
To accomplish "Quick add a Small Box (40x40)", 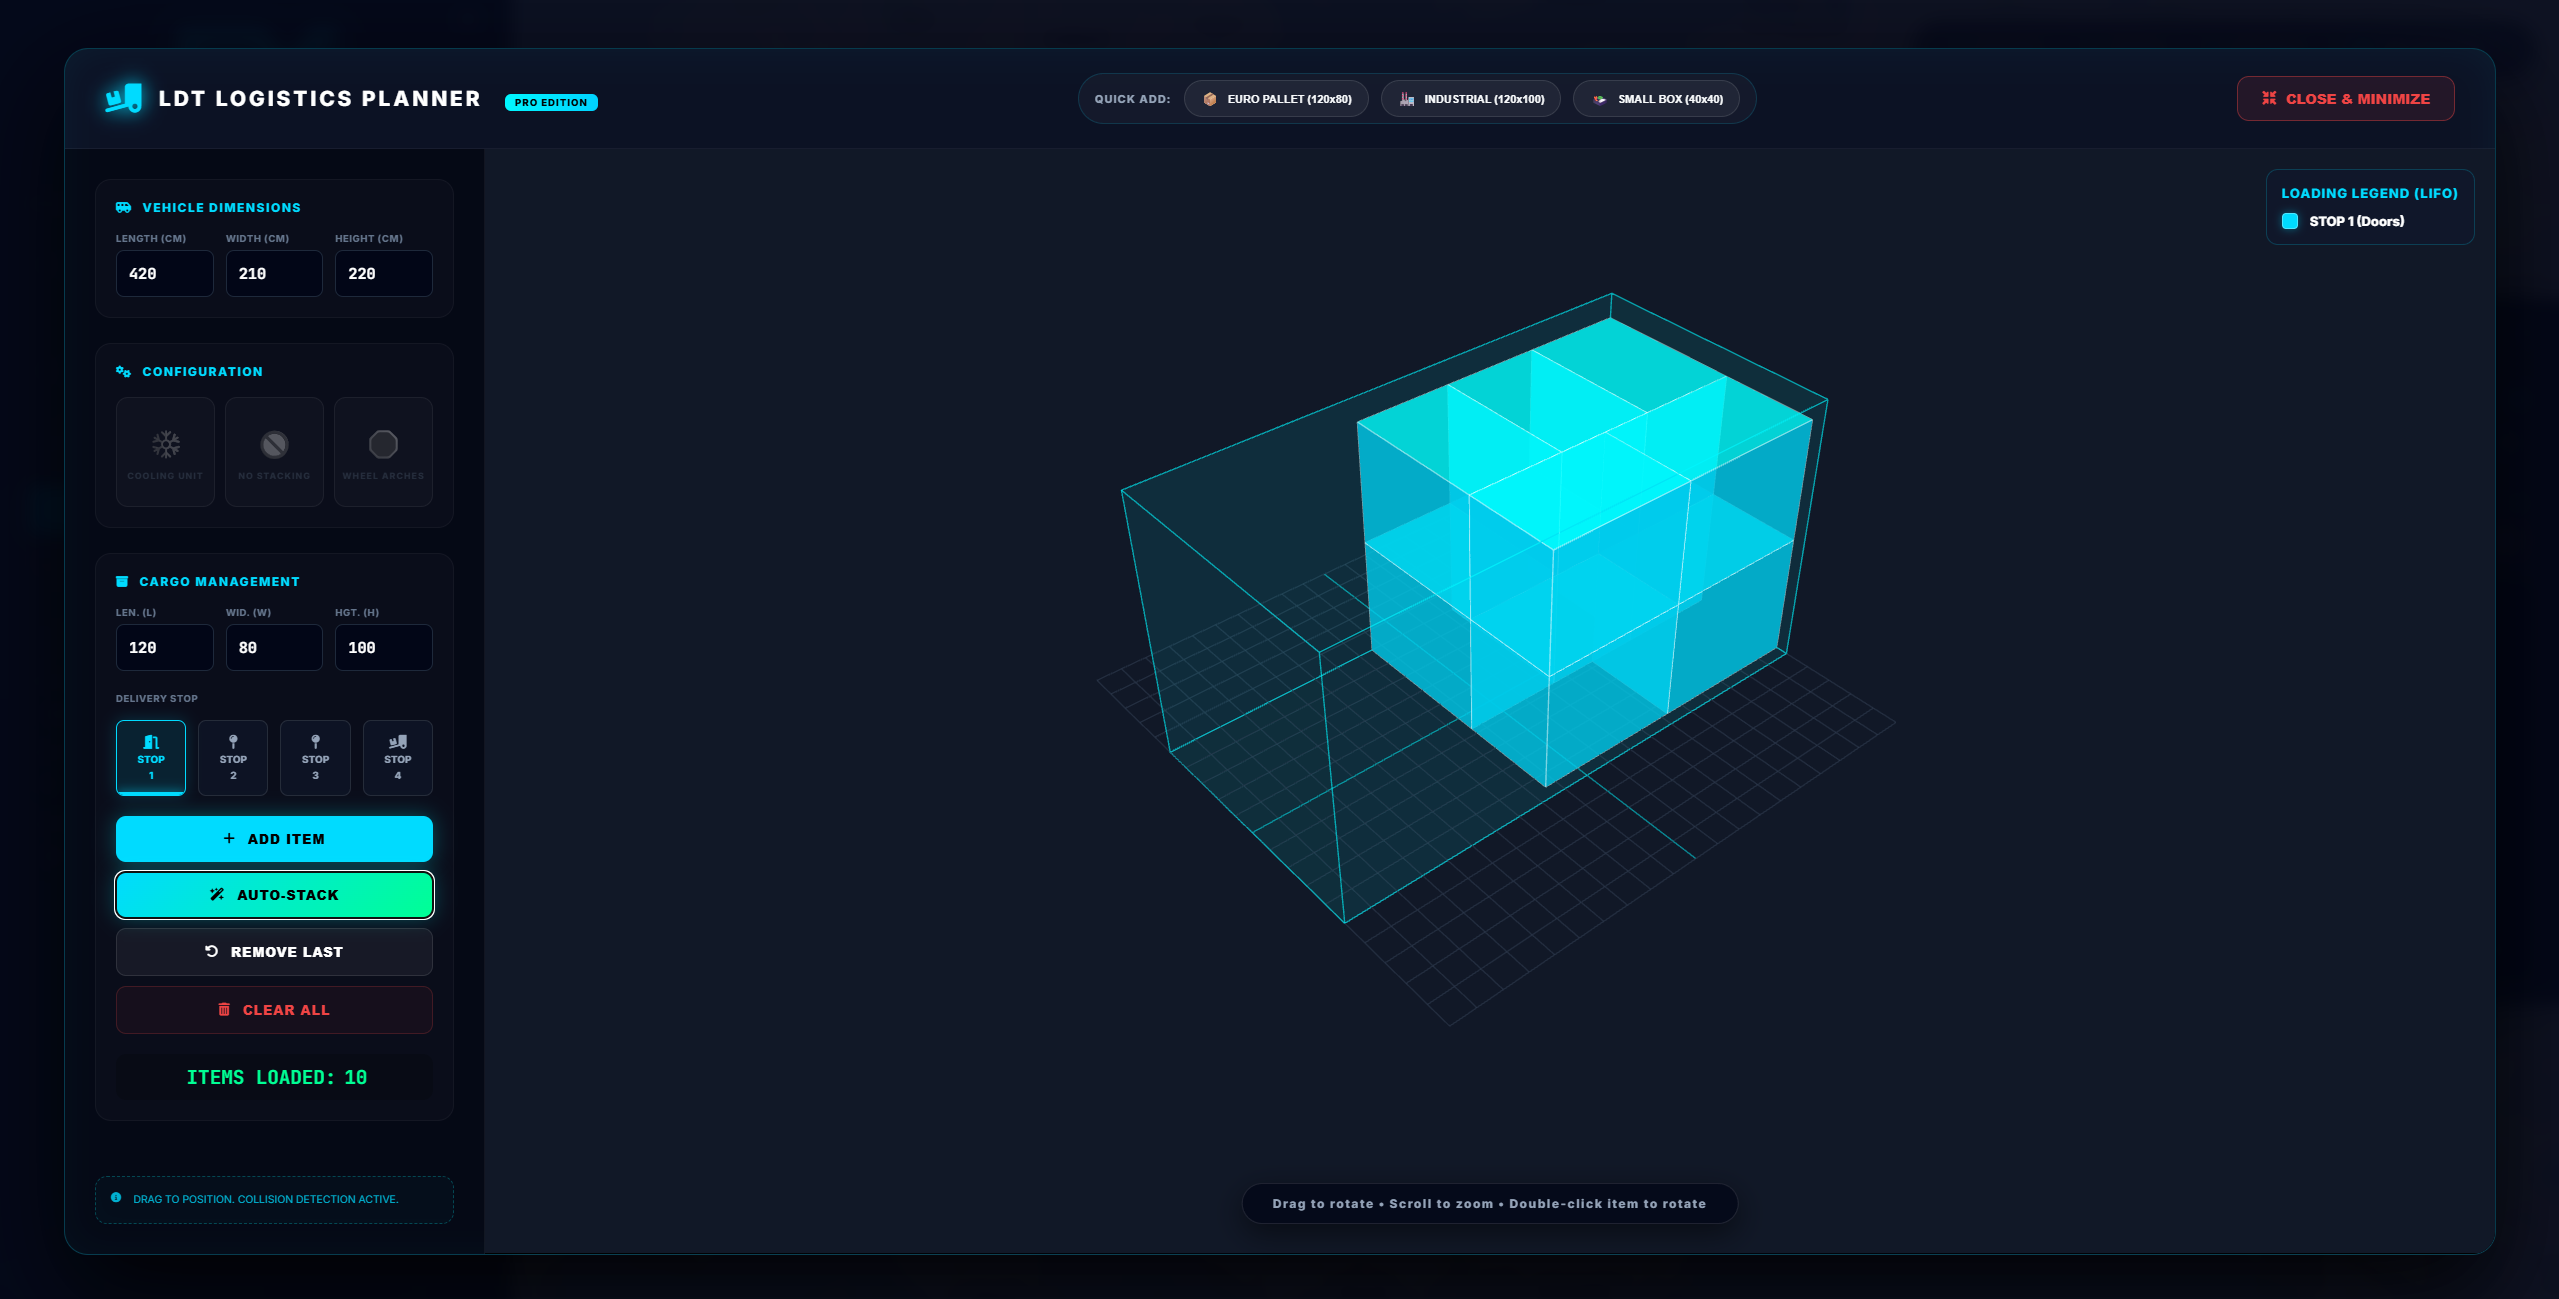I will tap(1657, 99).
